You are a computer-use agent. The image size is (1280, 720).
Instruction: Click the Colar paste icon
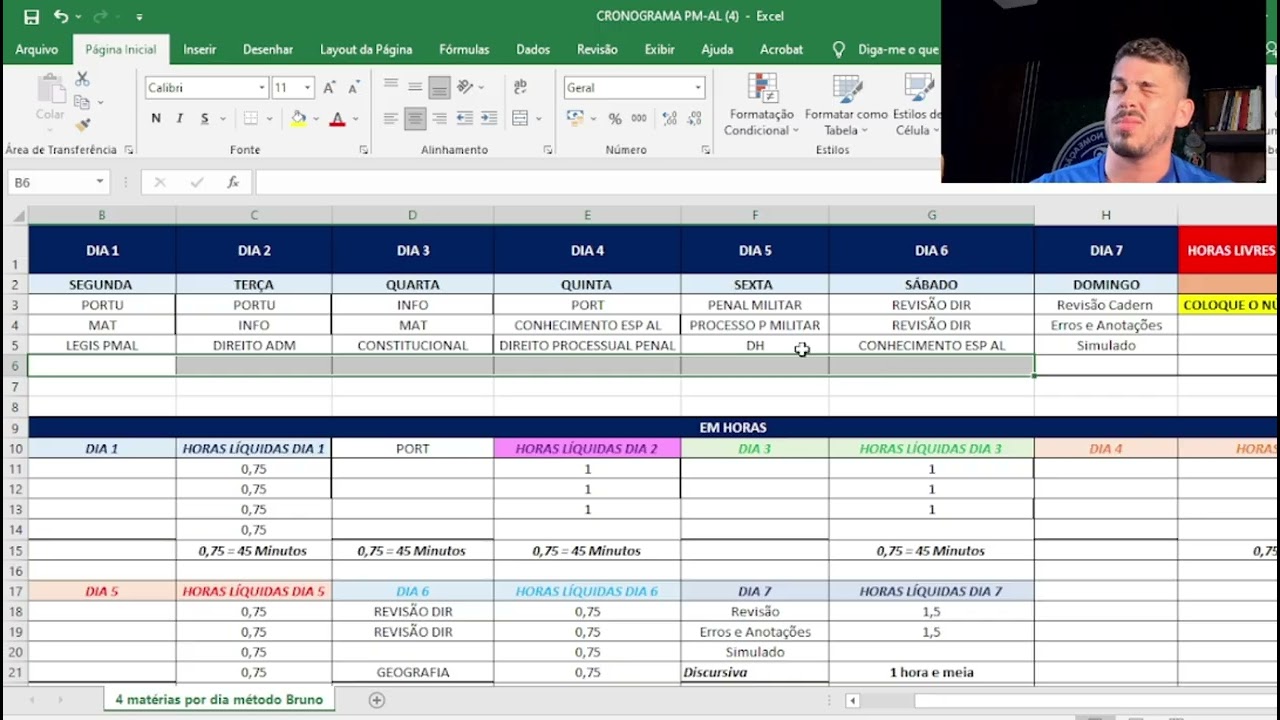click(x=50, y=98)
